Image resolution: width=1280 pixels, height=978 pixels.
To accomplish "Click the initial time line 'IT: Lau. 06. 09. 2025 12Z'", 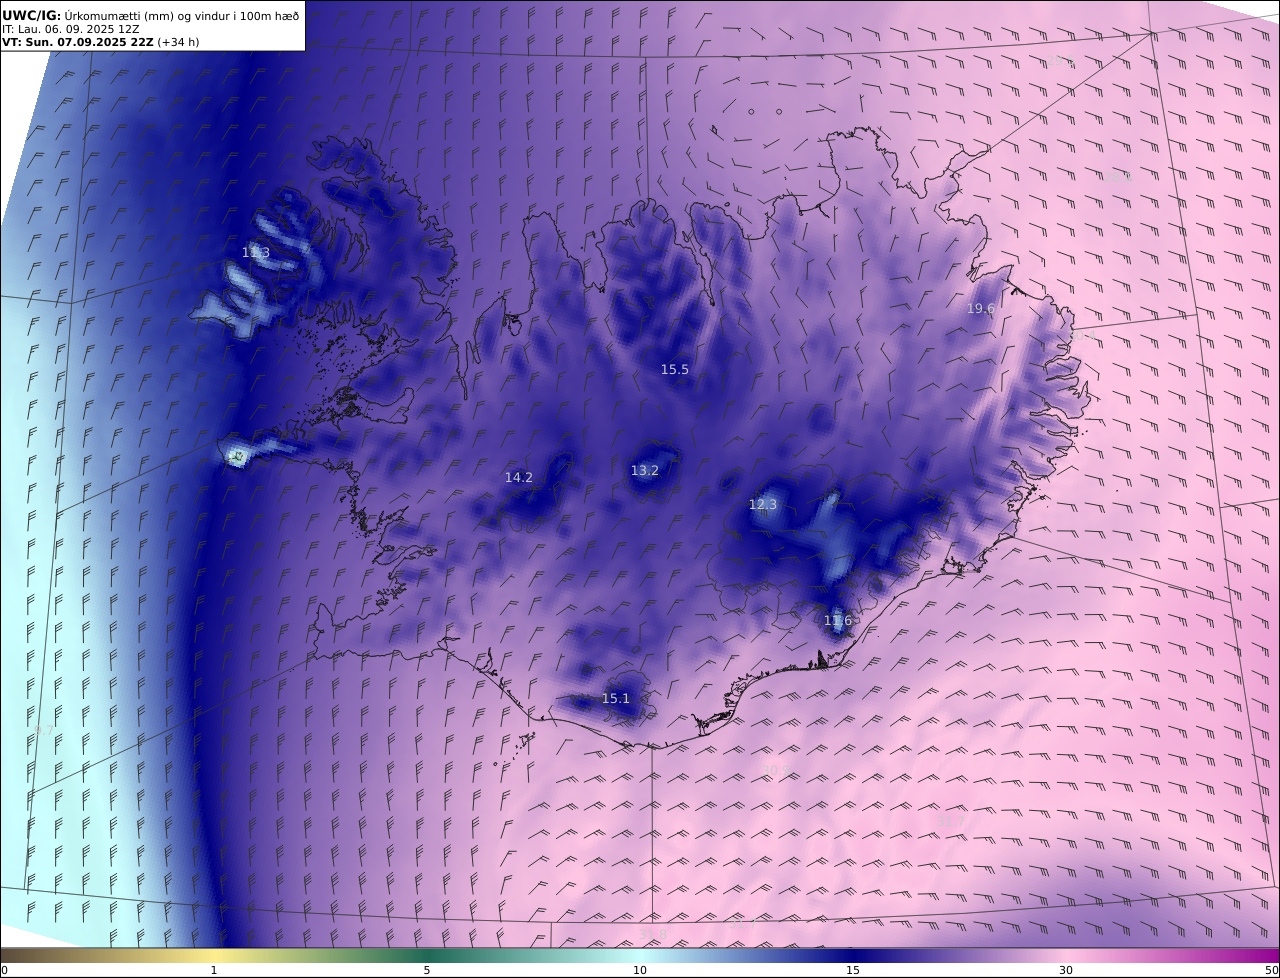I will pos(71,29).
